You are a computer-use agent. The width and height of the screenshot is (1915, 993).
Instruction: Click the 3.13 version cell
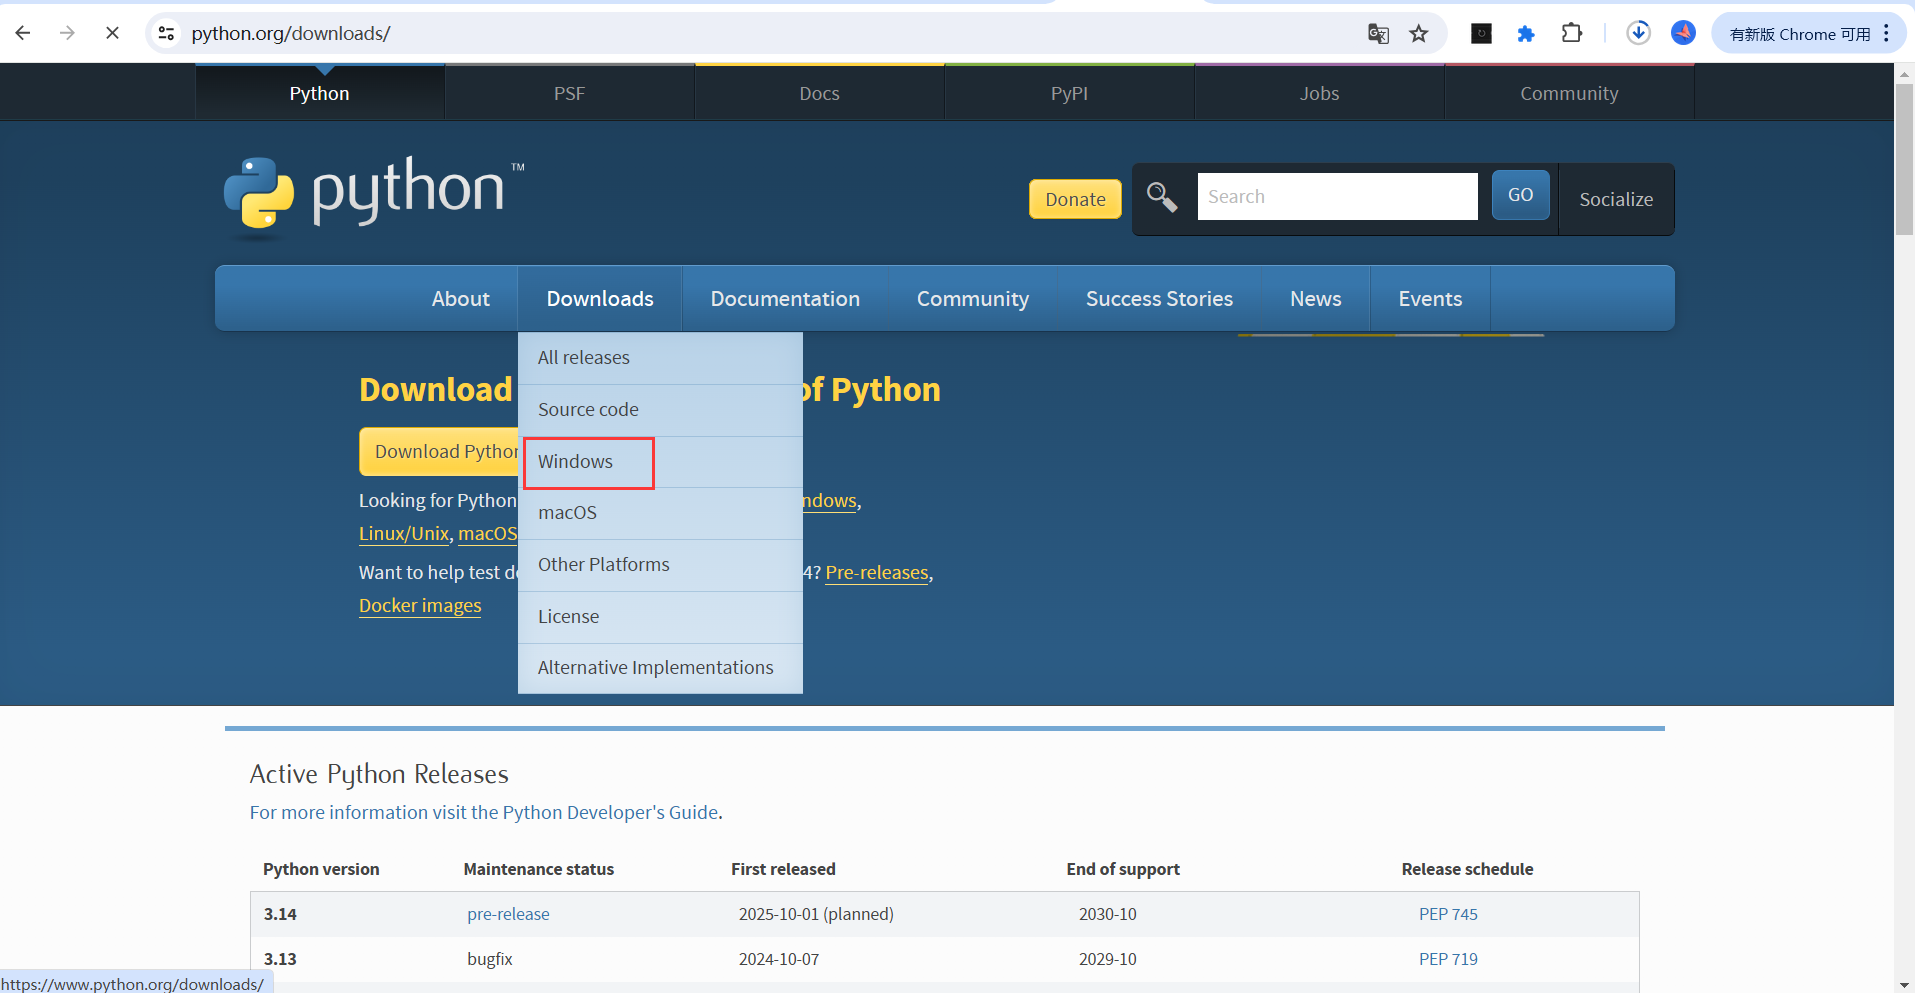point(280,959)
